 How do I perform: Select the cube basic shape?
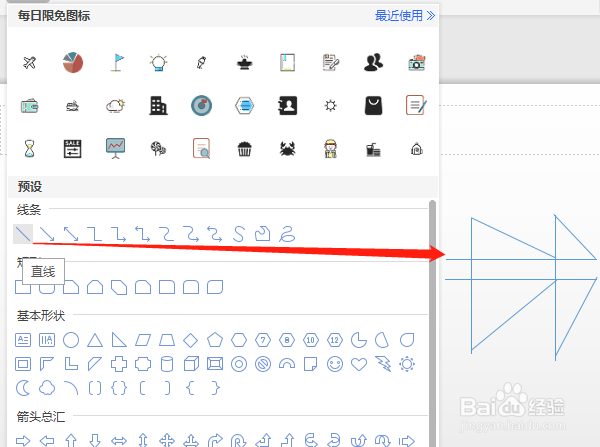coord(191,364)
